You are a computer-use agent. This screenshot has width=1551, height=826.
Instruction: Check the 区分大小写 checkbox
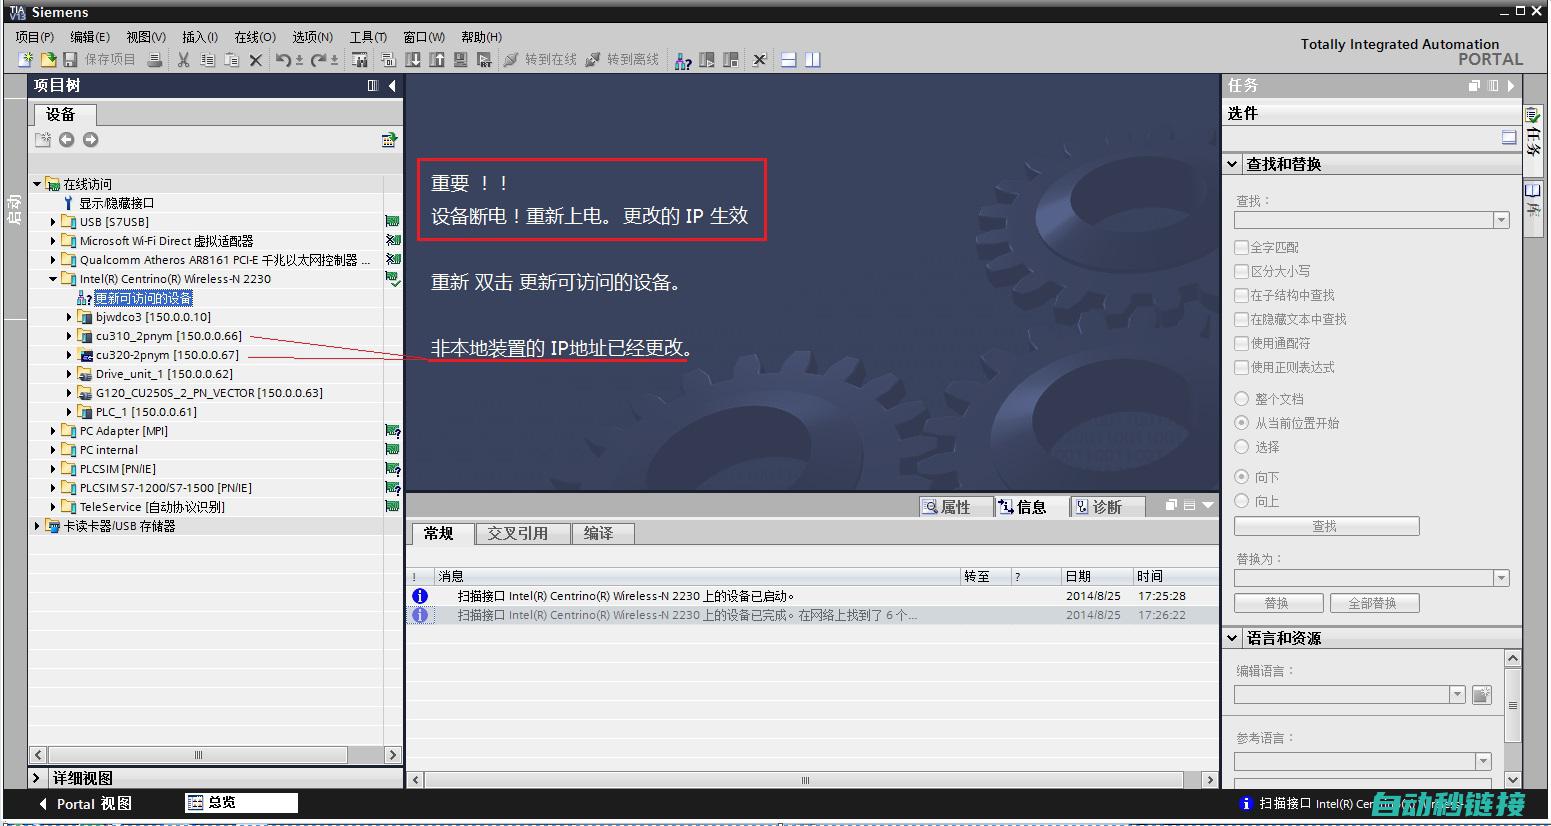(1242, 271)
